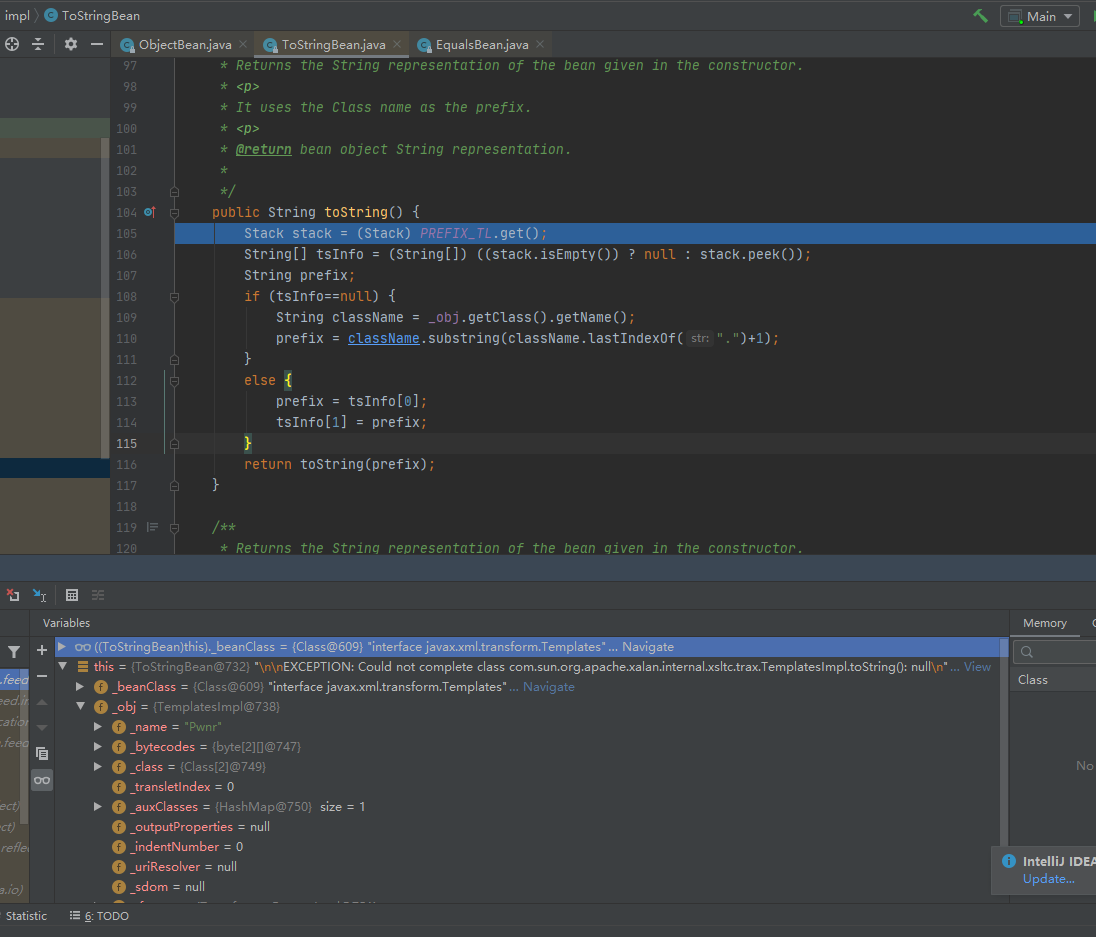The width and height of the screenshot is (1096, 937).
Task: Click the field icon beside _transletIndex
Action: click(120, 787)
